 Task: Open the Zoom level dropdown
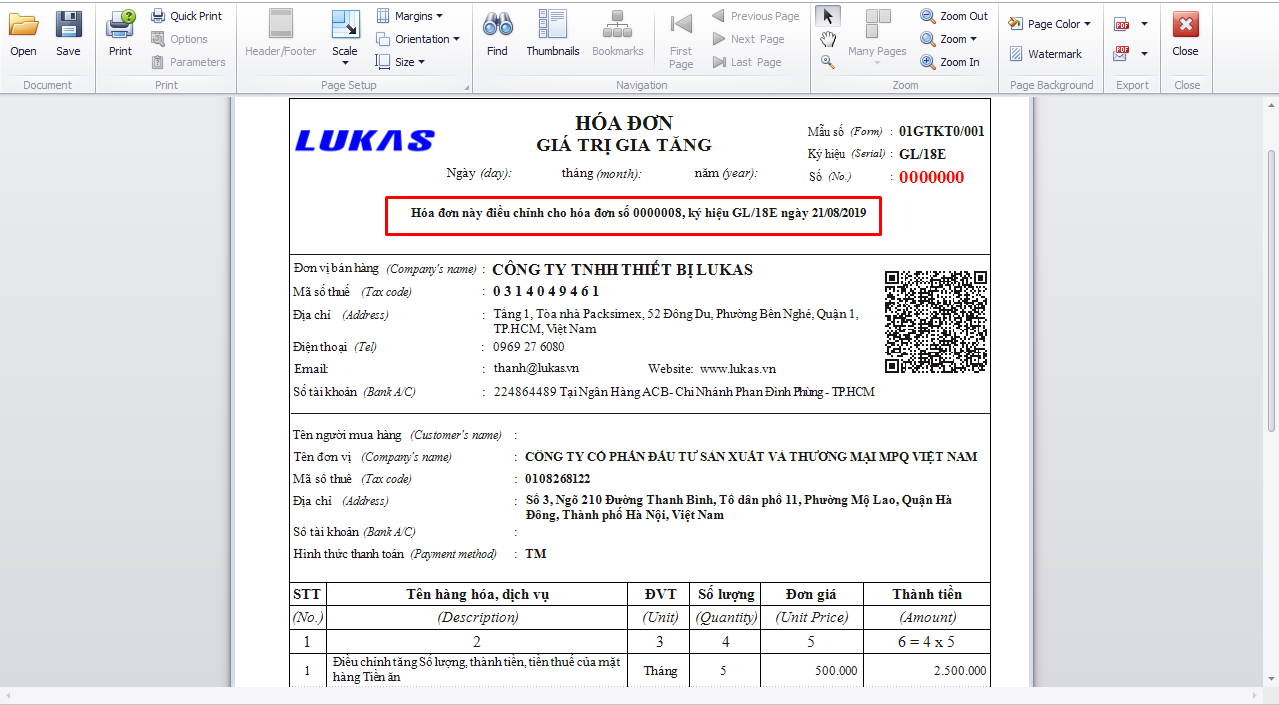948,39
